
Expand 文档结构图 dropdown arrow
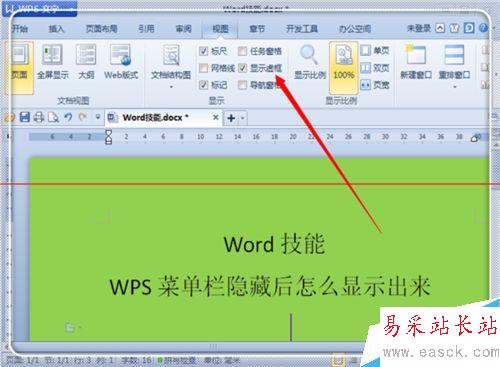pos(171,87)
